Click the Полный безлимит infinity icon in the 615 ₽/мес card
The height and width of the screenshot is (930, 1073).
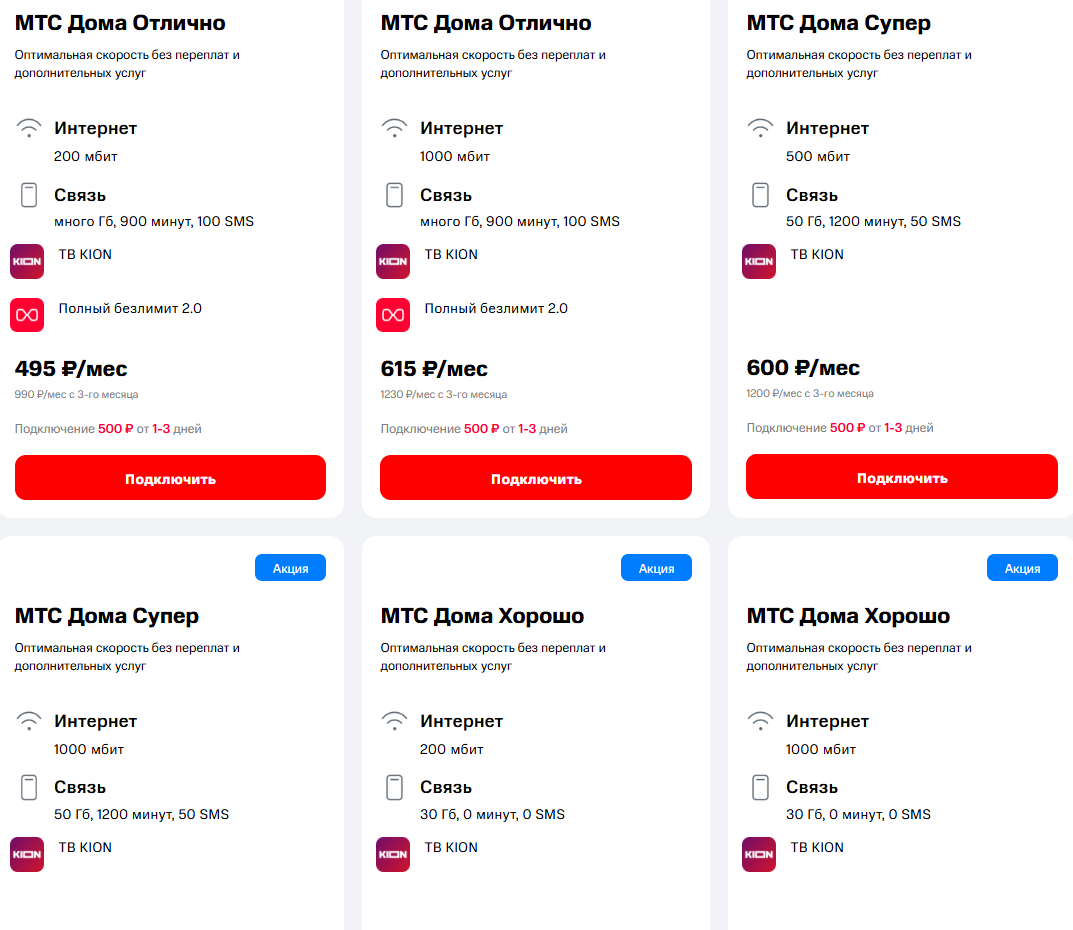393,315
